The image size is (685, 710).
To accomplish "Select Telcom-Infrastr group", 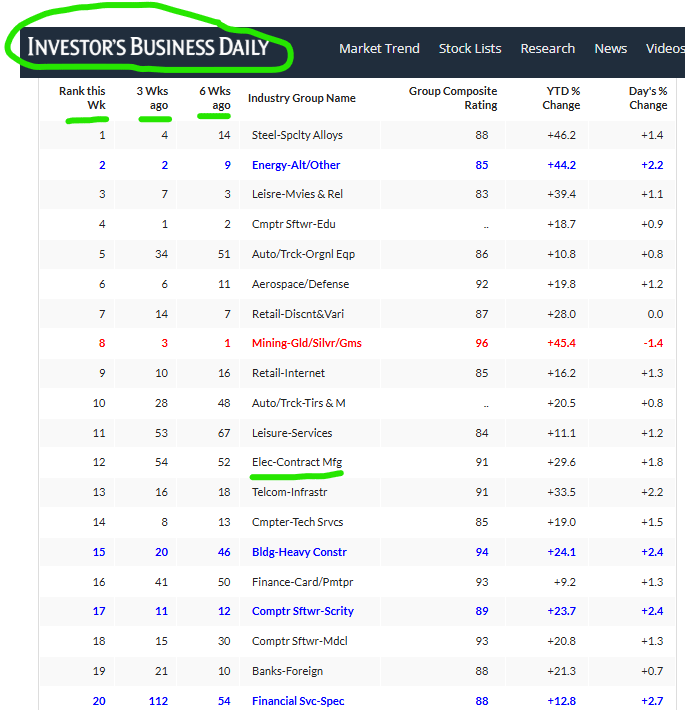I will point(289,492).
